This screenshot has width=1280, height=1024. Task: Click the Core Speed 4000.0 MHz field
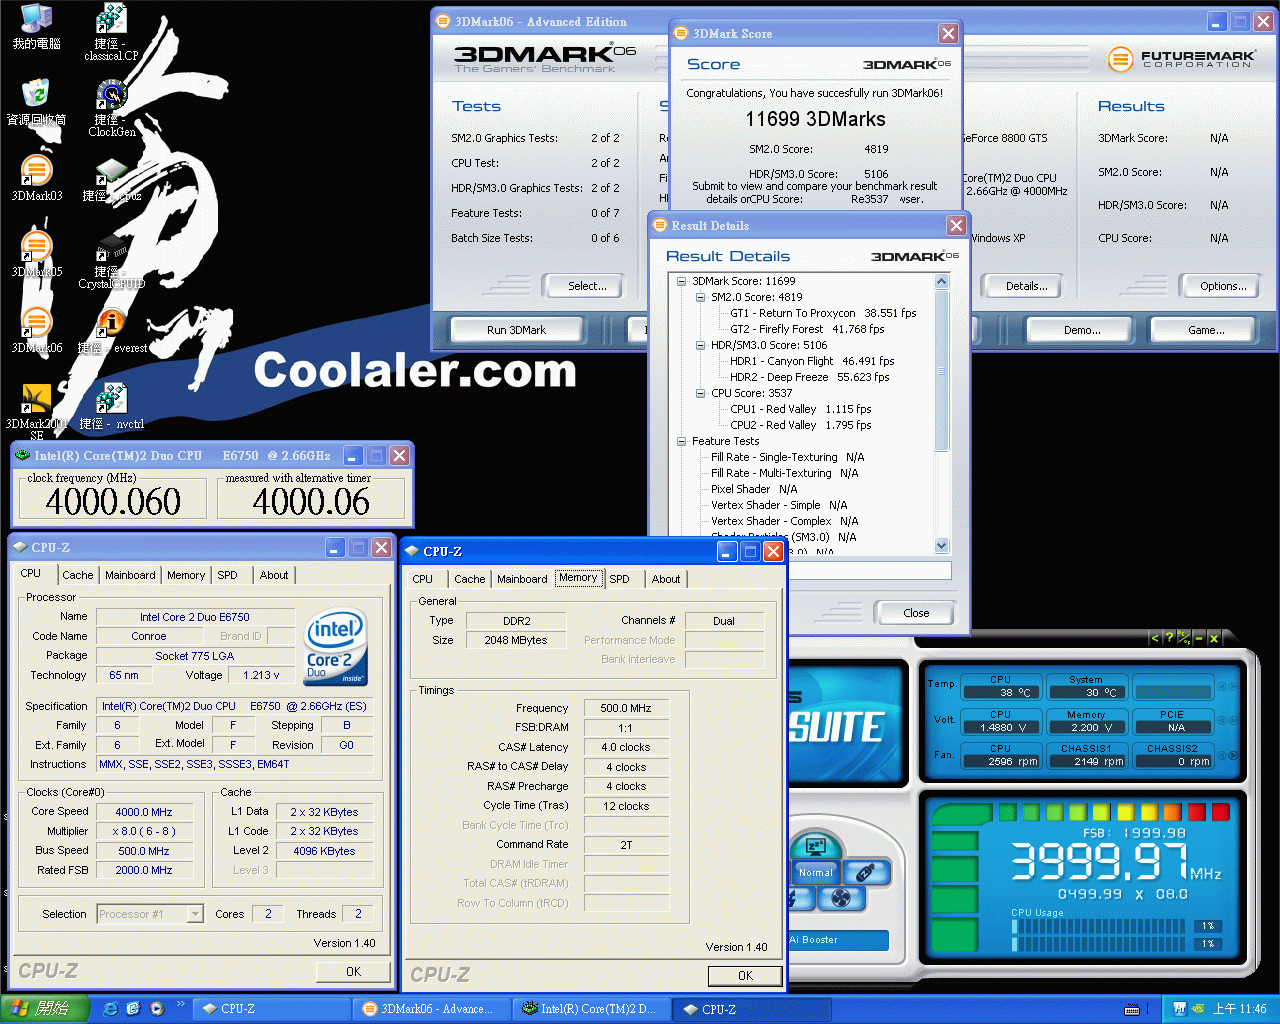146,812
